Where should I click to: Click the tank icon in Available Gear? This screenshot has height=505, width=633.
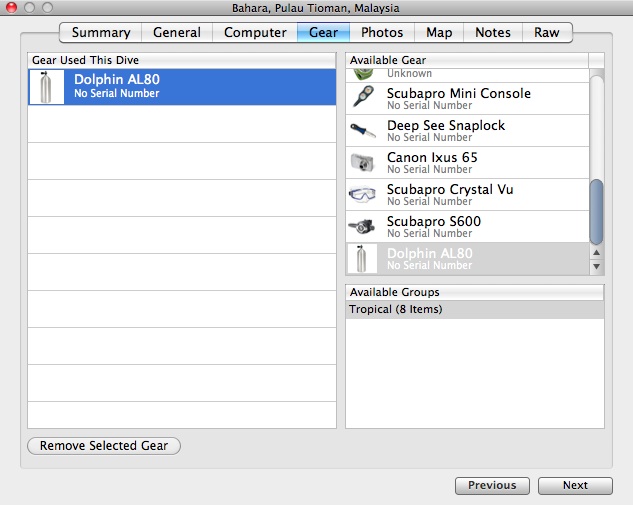[362, 259]
